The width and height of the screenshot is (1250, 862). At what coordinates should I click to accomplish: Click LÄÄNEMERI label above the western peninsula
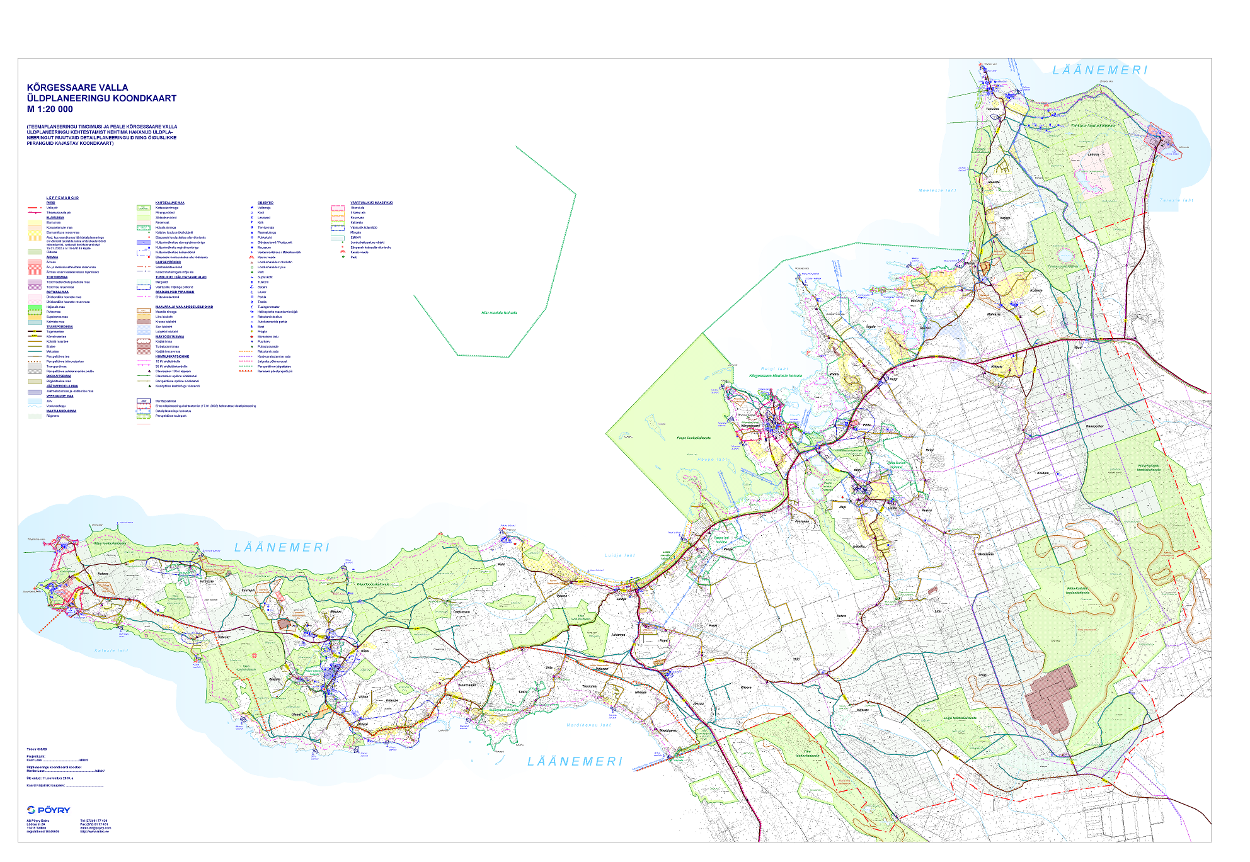pos(281,547)
